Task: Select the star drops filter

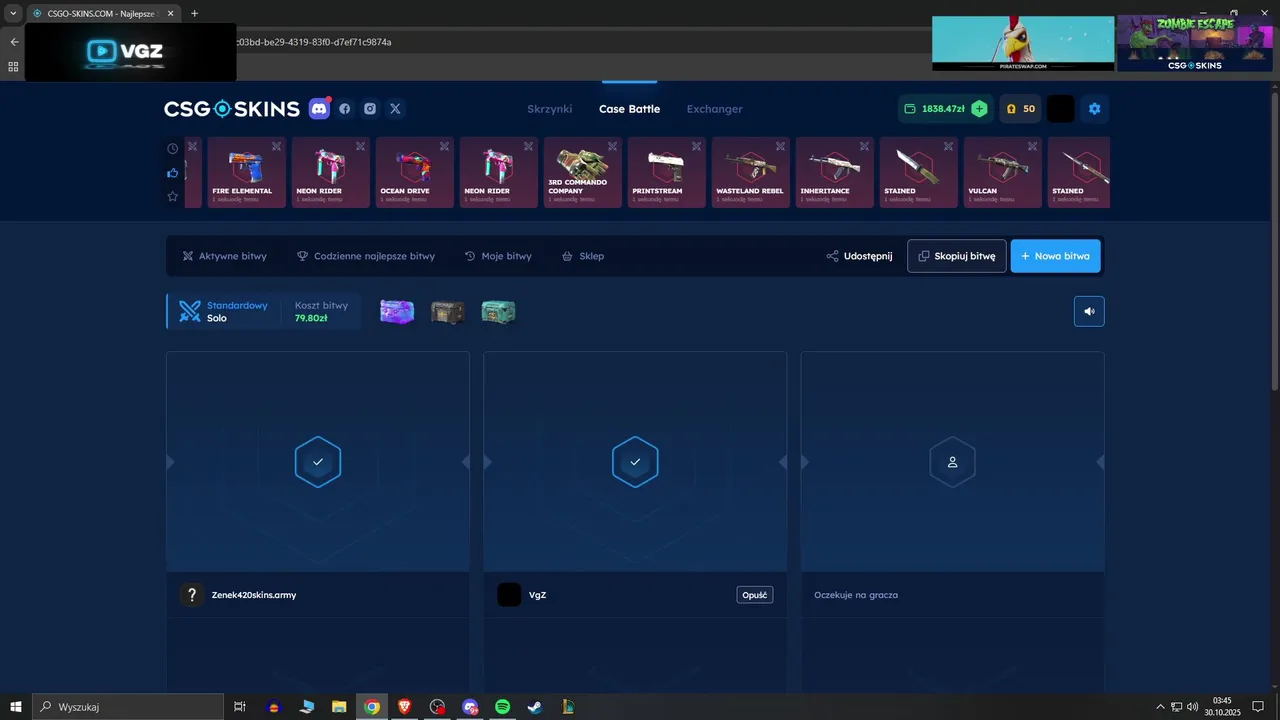Action: (x=172, y=197)
